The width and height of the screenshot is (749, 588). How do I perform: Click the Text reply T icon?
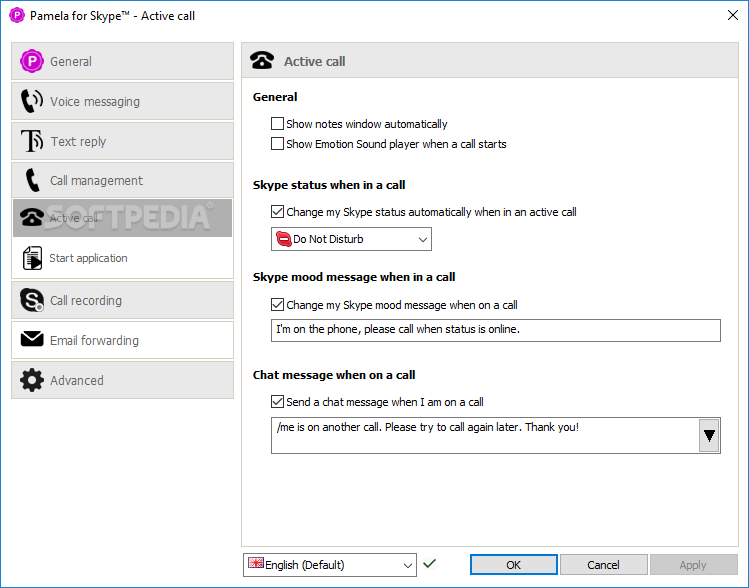pyautogui.click(x=32, y=141)
